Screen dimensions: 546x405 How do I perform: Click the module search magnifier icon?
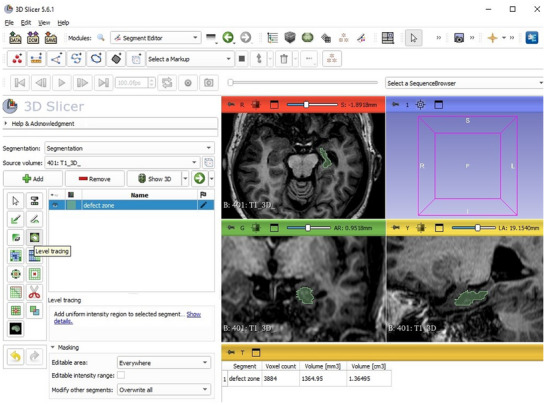[101, 38]
